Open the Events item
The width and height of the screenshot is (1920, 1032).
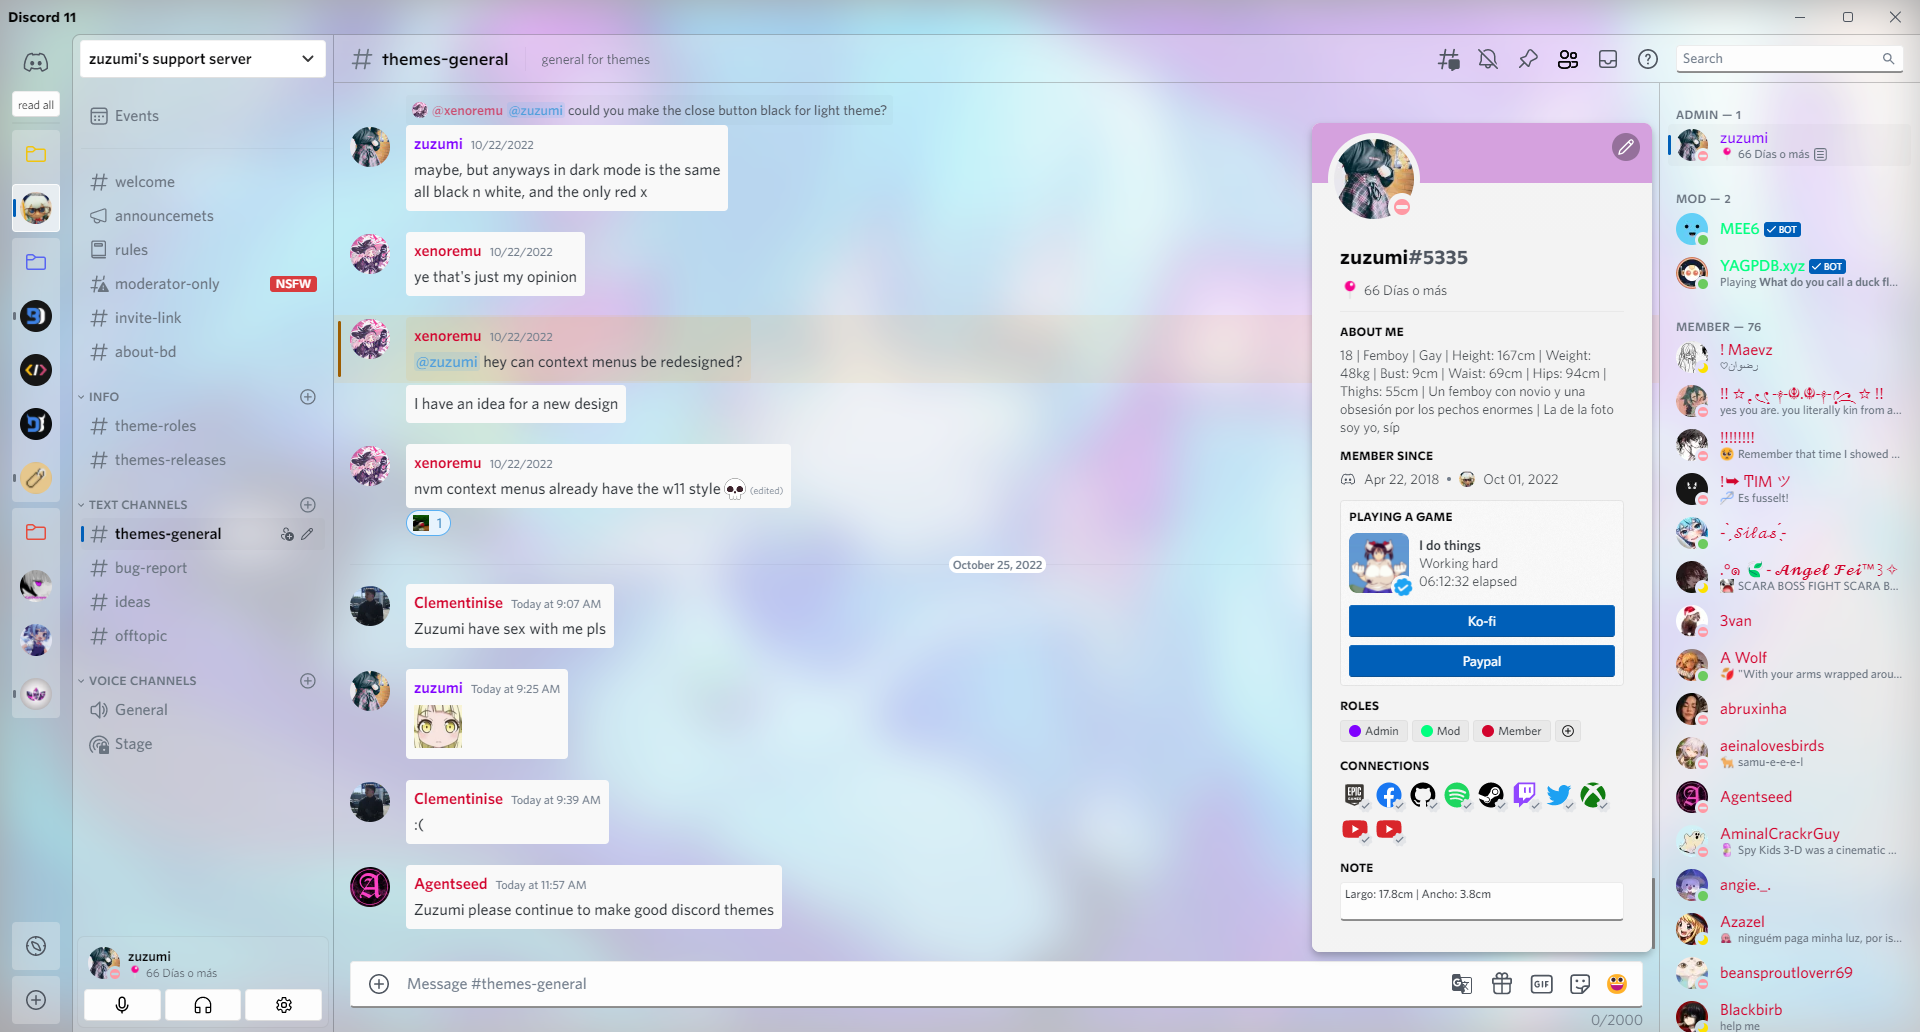(x=136, y=116)
